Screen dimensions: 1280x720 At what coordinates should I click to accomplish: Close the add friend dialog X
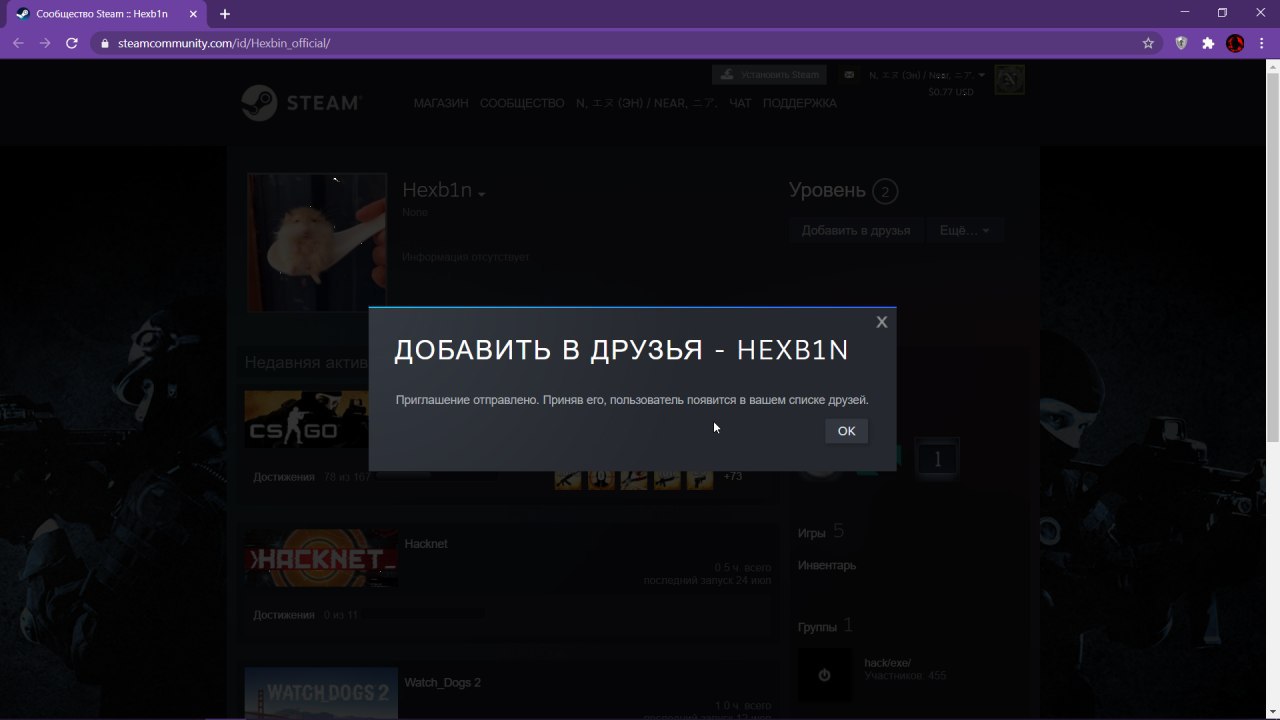881,322
